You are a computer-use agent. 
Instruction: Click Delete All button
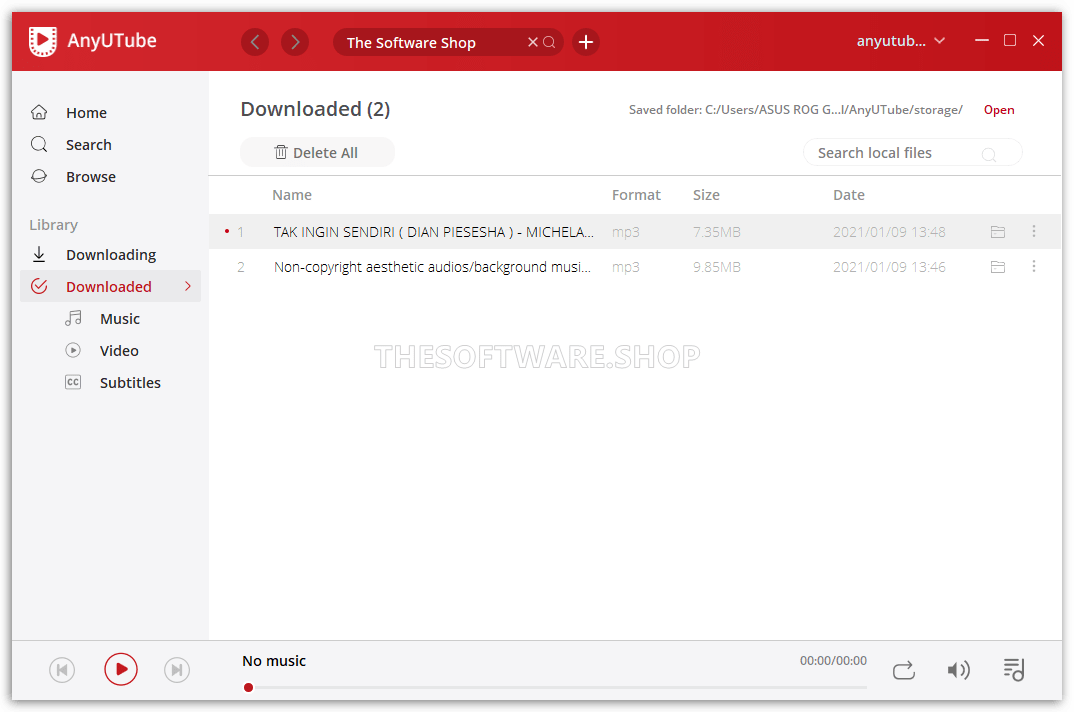click(x=317, y=151)
